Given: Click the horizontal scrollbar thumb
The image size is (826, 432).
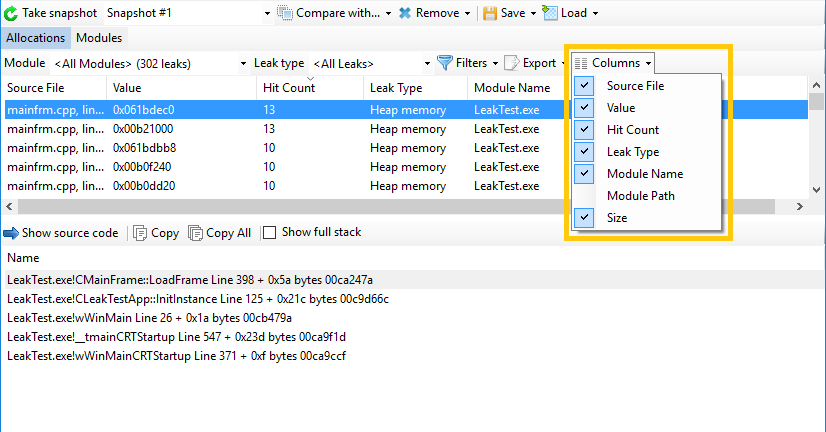Looking at the screenshot, I should pyautogui.click(x=396, y=207).
